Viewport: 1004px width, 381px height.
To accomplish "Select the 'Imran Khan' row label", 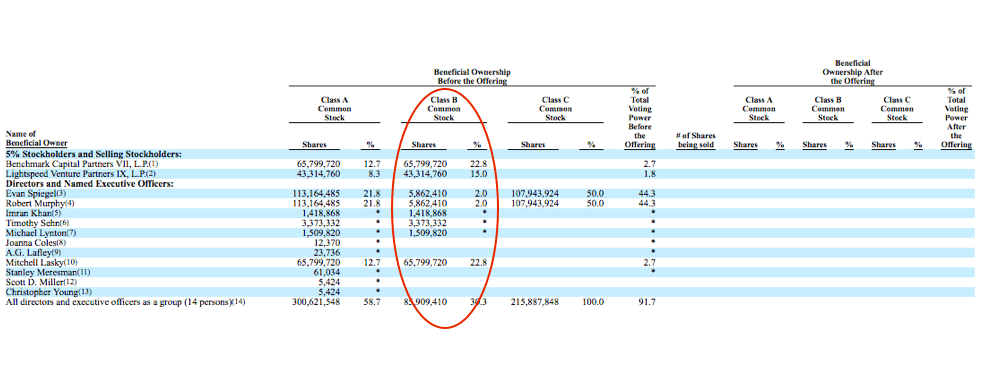I will click(x=27, y=213).
